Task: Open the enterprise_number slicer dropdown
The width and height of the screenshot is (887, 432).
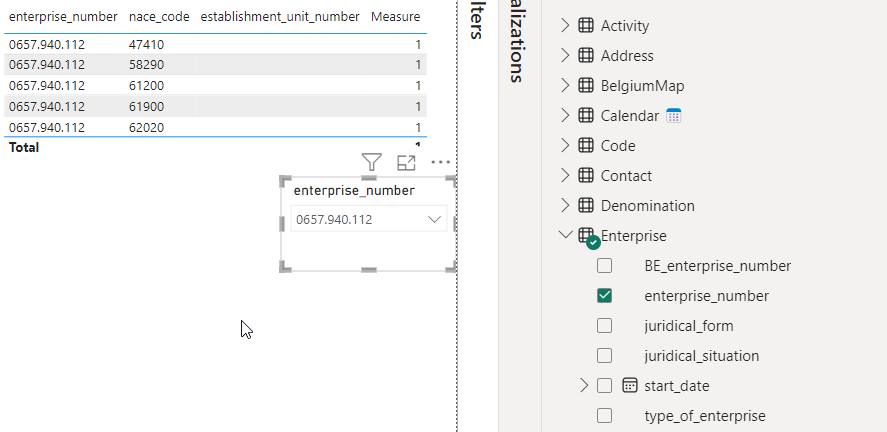Action: coord(434,219)
